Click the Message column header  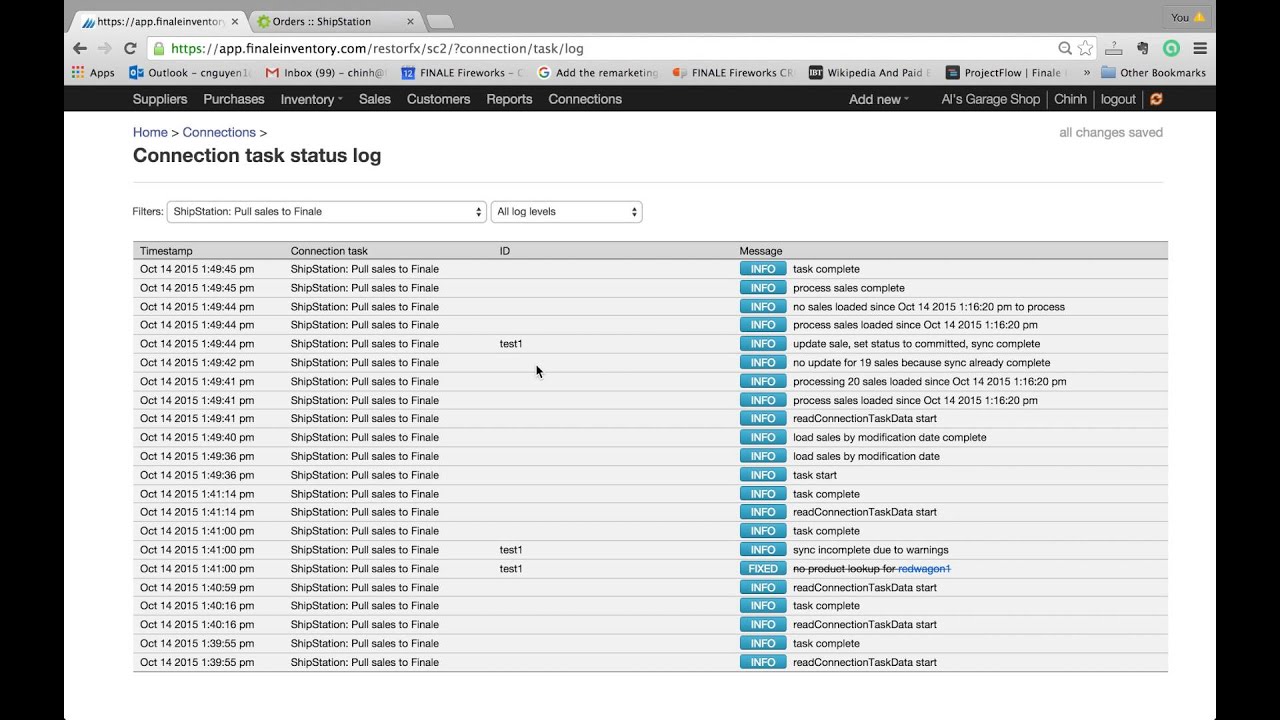761,251
